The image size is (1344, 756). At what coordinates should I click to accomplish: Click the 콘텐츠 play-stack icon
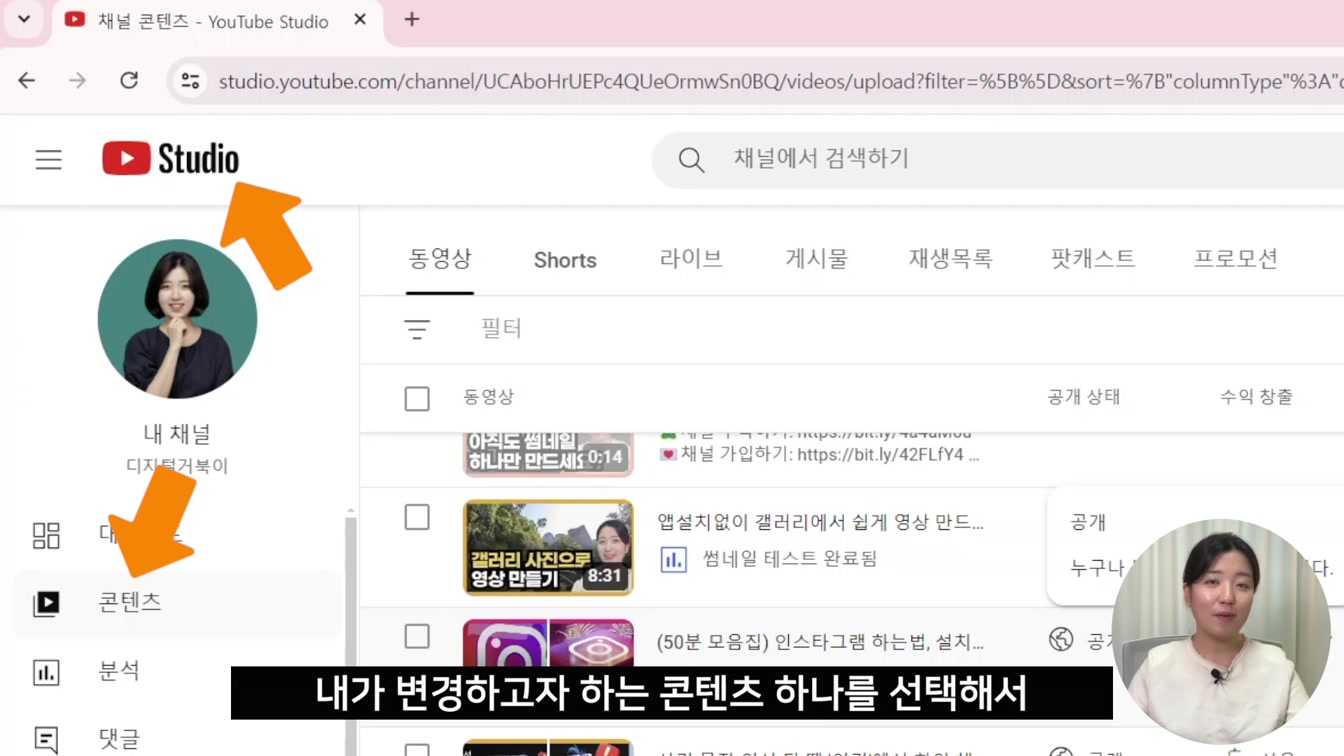[x=47, y=603]
